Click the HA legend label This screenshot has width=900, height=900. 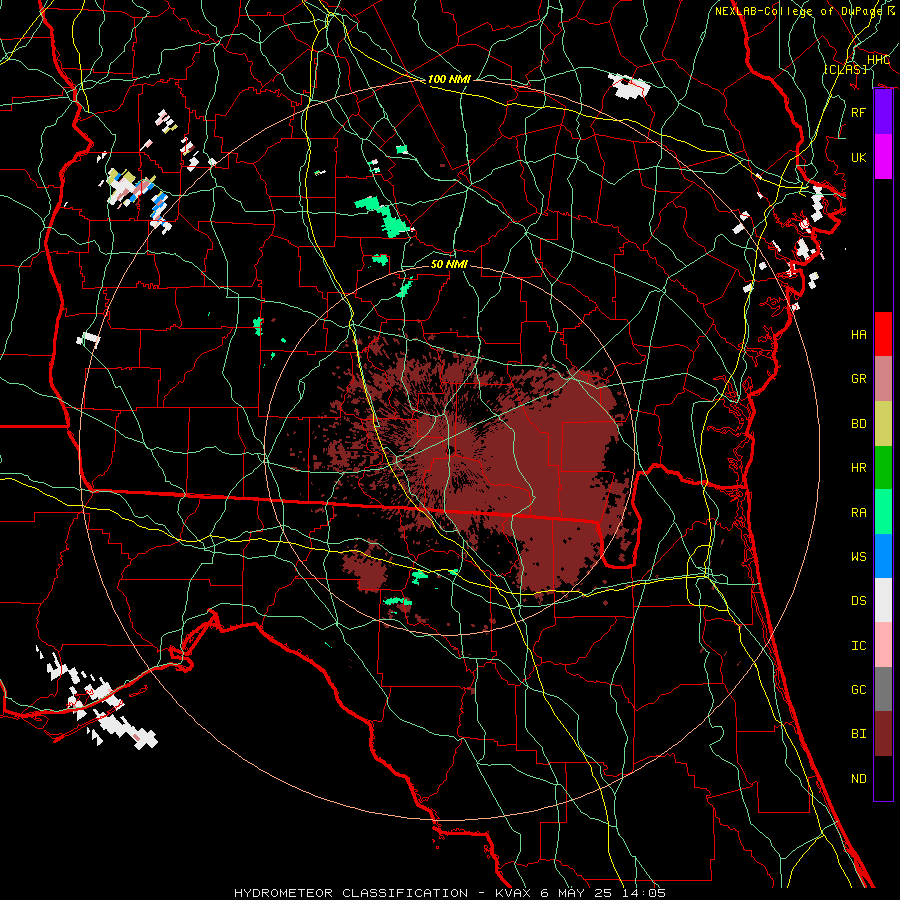tap(859, 335)
